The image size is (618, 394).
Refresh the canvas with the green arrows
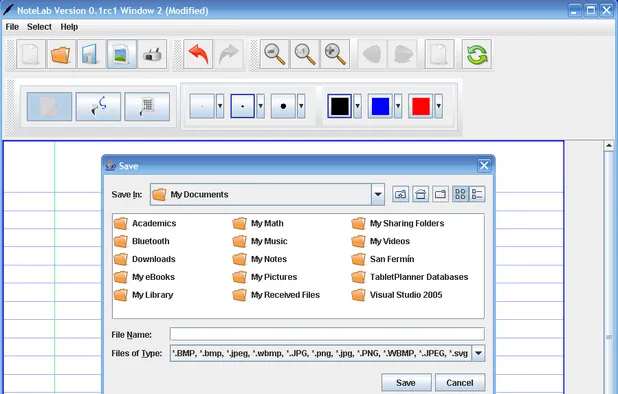click(477, 54)
